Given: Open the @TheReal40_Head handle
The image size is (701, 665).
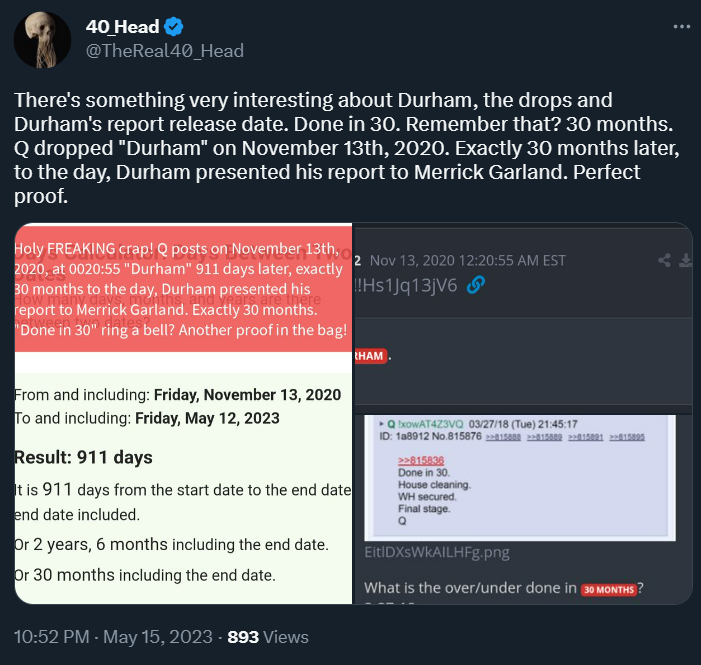Looking at the screenshot, I should point(165,51).
